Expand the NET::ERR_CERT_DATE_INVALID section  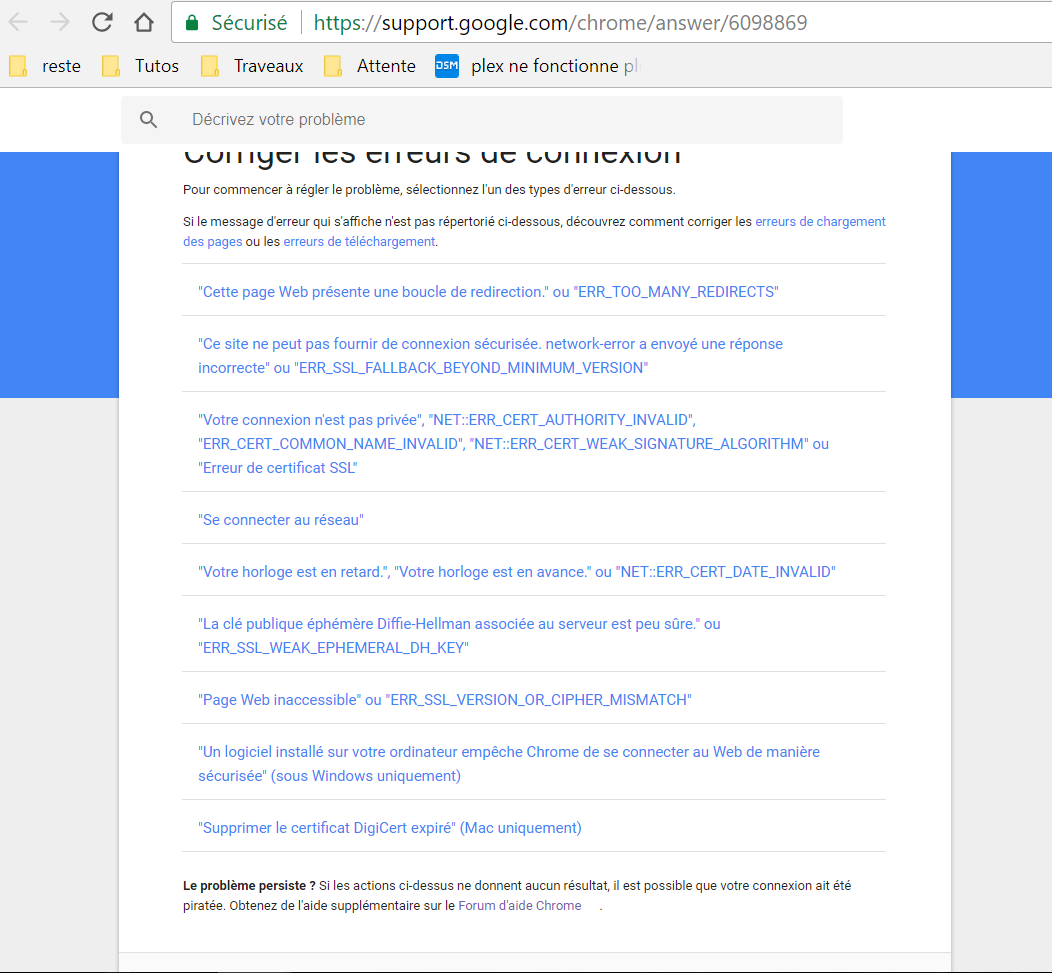coord(534,572)
